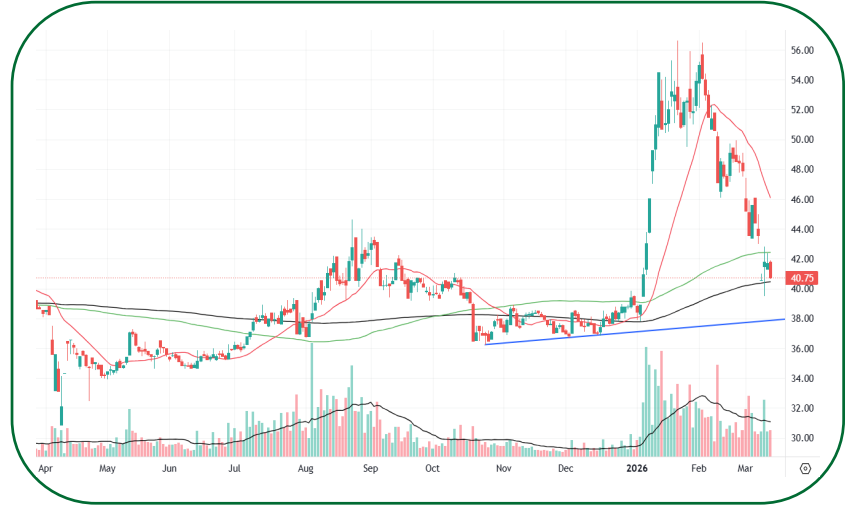The image size is (849, 511).
Task: Click the Aug label on time axis
Action: click(x=306, y=467)
